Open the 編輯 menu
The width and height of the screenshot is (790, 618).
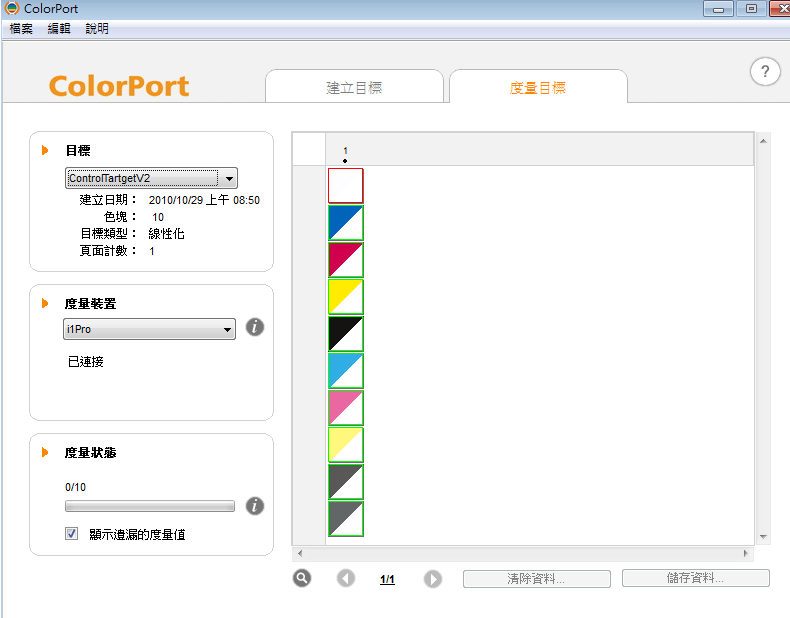point(59,29)
